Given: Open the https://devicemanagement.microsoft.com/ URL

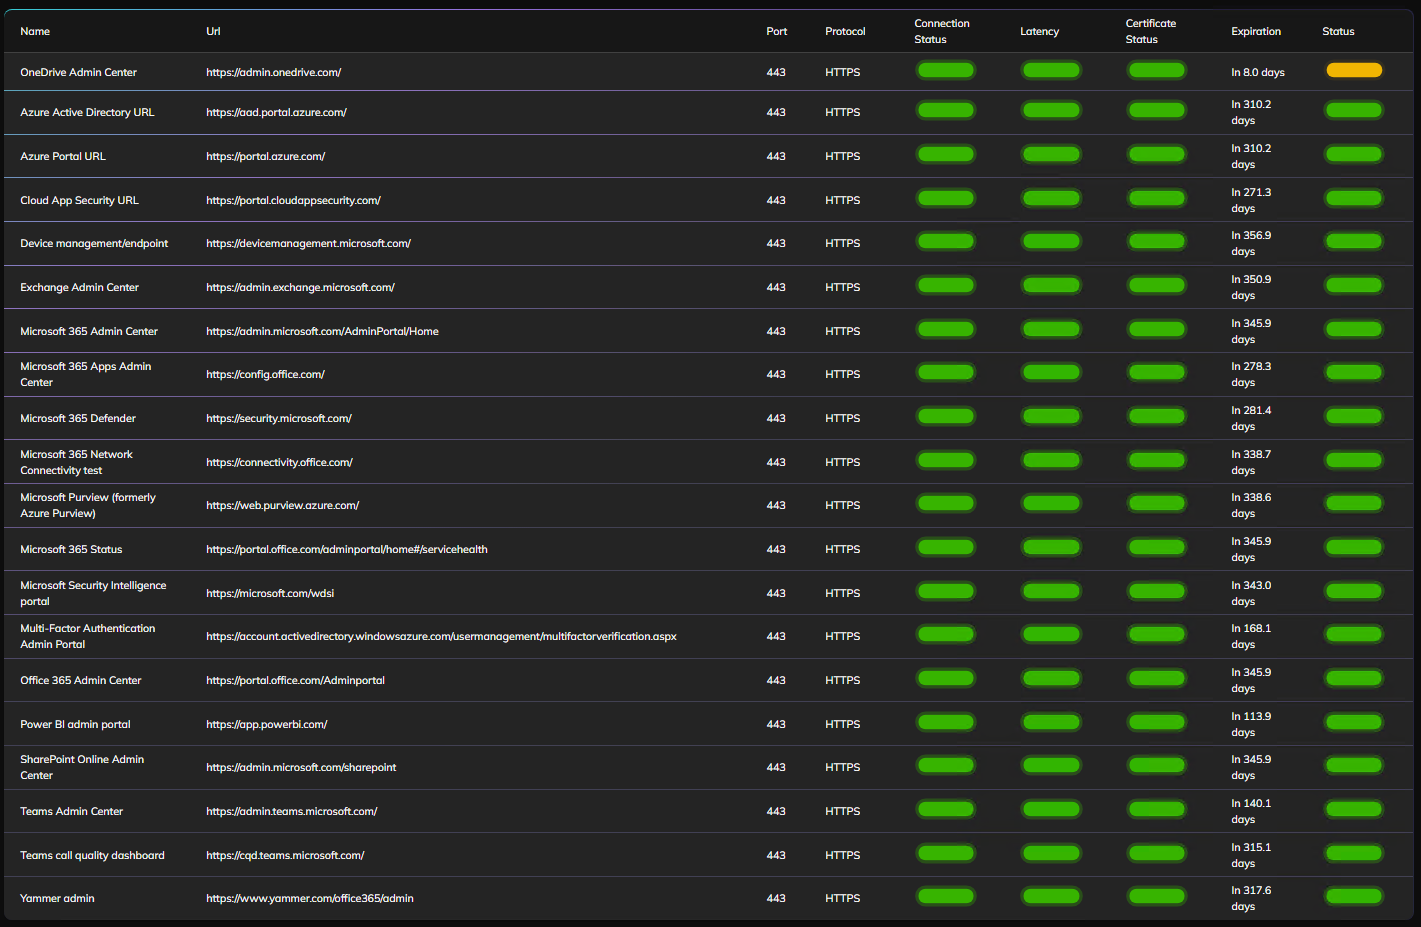Looking at the screenshot, I should [x=309, y=243].
